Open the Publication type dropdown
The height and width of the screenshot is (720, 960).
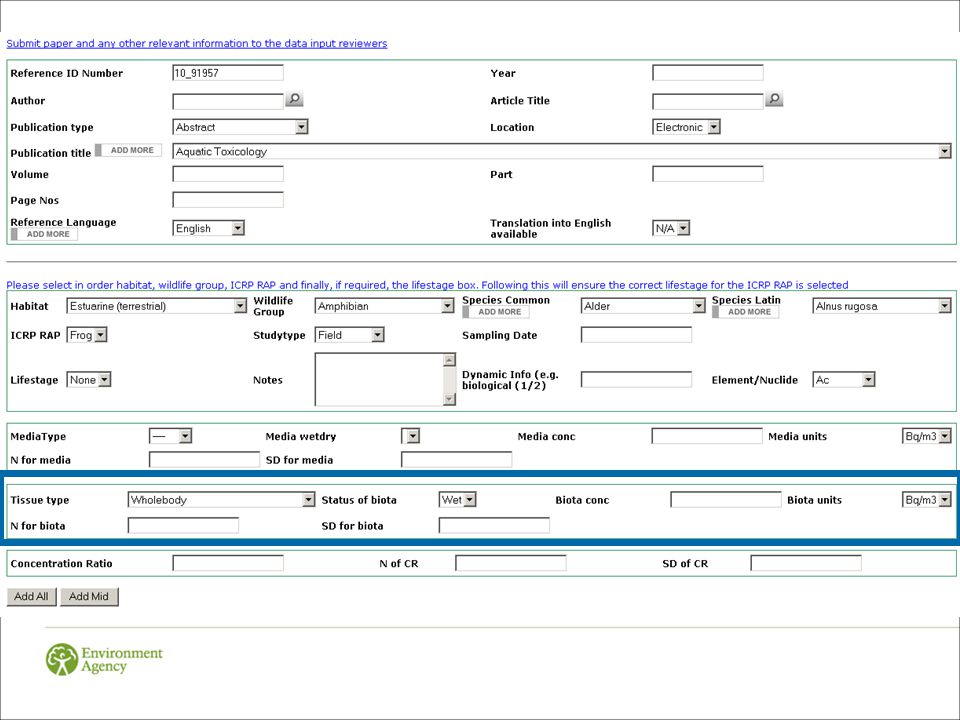(240, 127)
